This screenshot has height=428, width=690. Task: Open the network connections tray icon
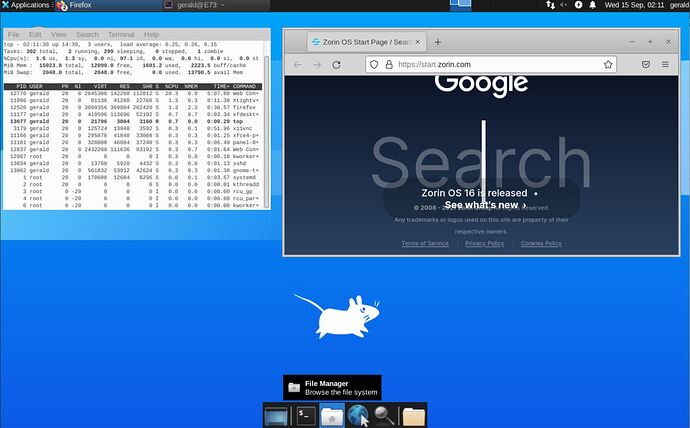coord(550,5)
